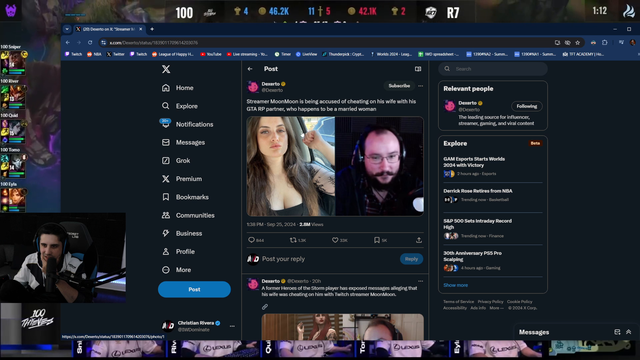Open three-dot menu on Dexerto's reply post
This screenshot has height=360, width=640.
coord(420,281)
